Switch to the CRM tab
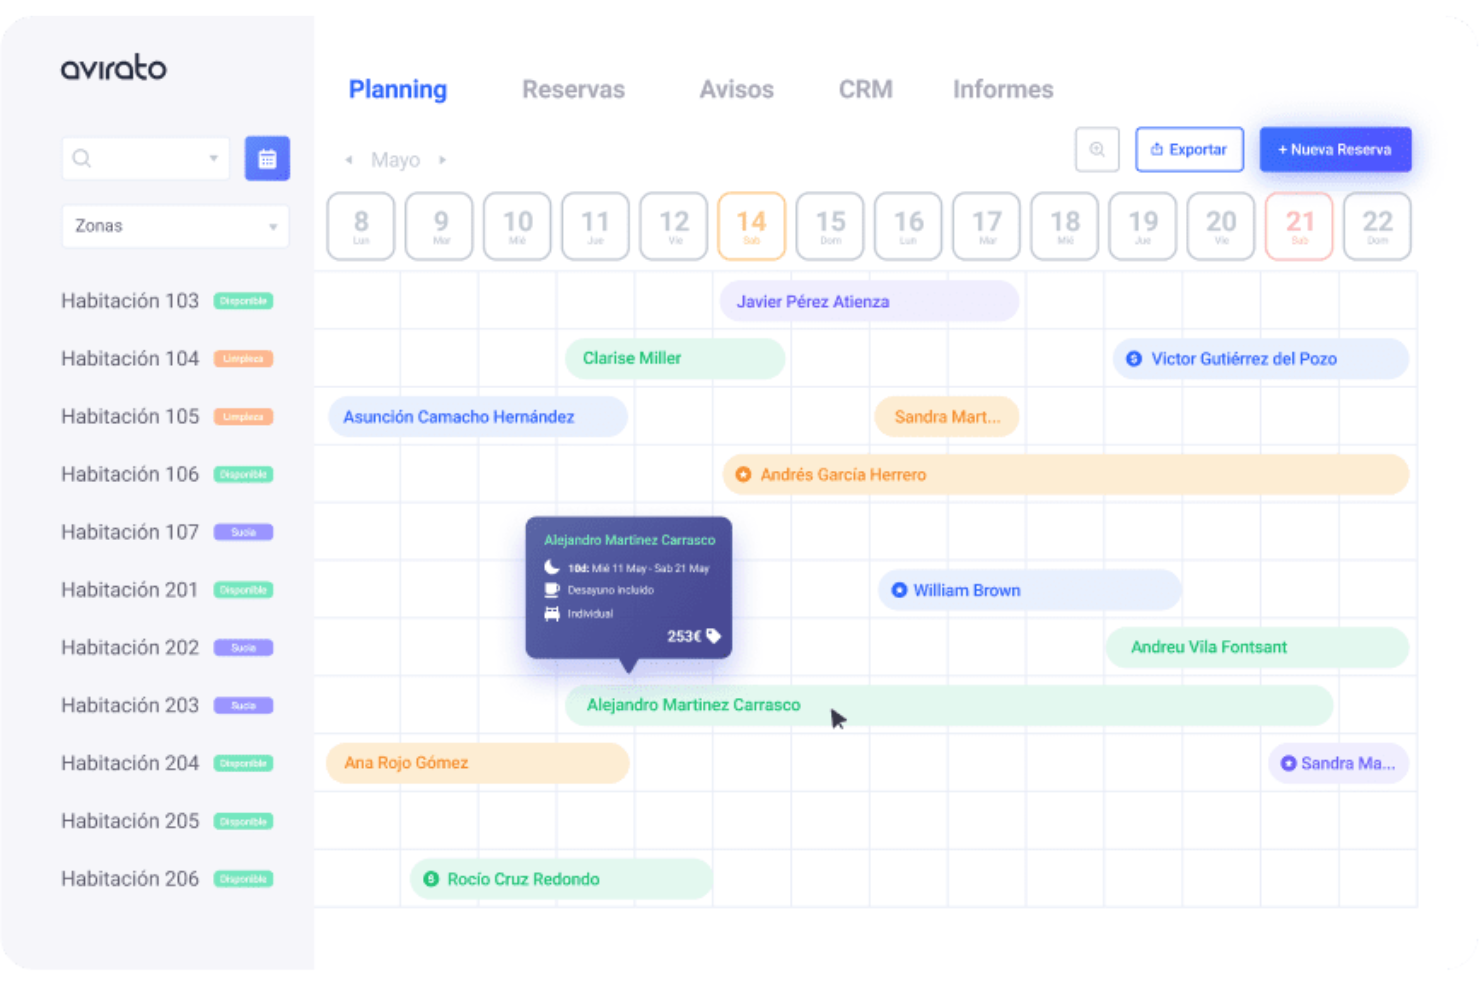The image size is (1480, 987). (x=865, y=89)
